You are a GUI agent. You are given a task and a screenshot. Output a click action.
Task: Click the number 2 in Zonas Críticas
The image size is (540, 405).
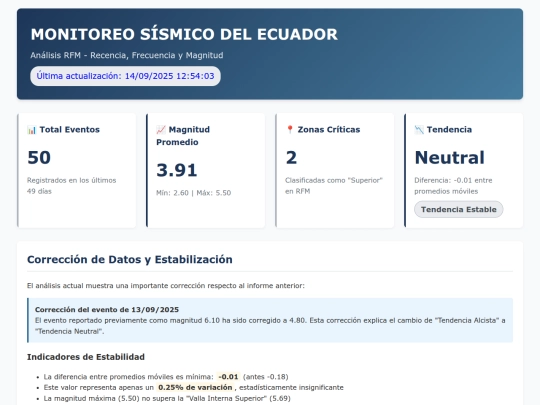coord(291,157)
